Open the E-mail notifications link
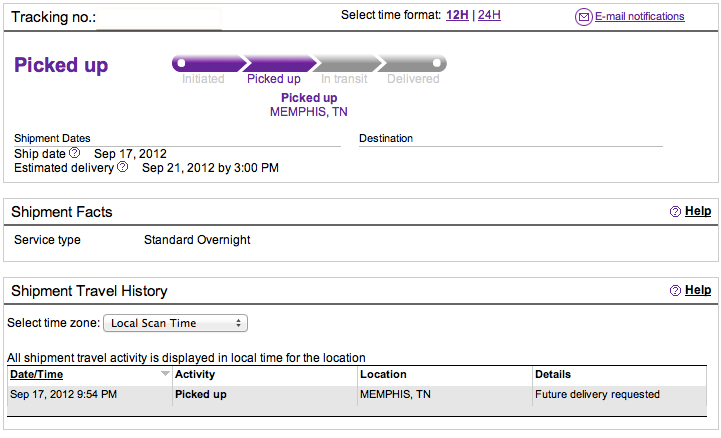 [x=640, y=17]
